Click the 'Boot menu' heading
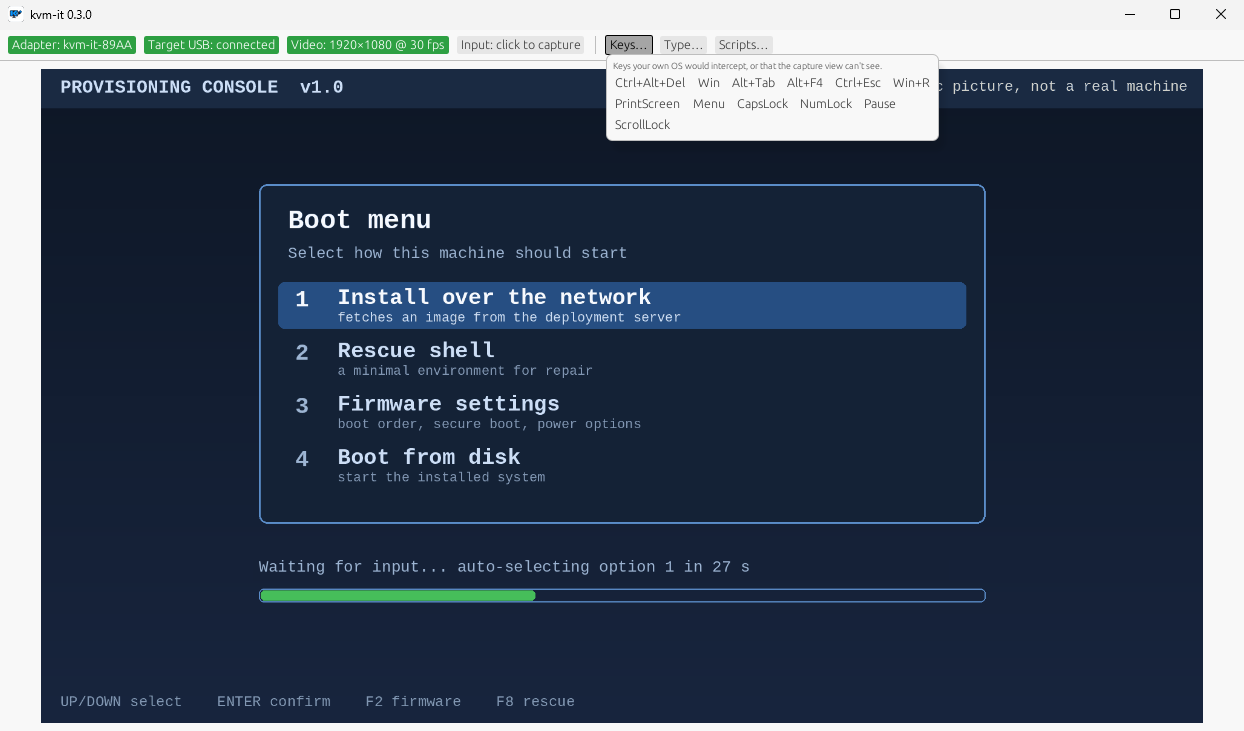This screenshot has width=1244, height=731. (x=360, y=220)
